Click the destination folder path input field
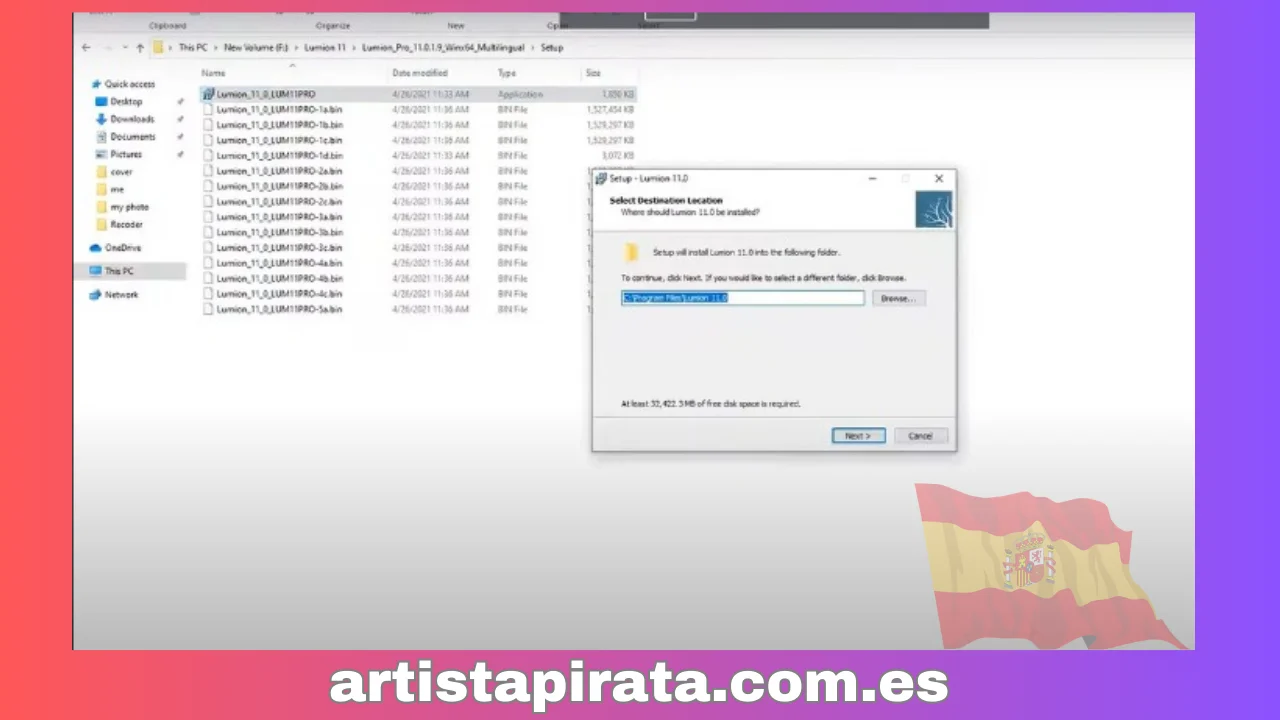Screen dimensions: 1280x720 pos(742,298)
